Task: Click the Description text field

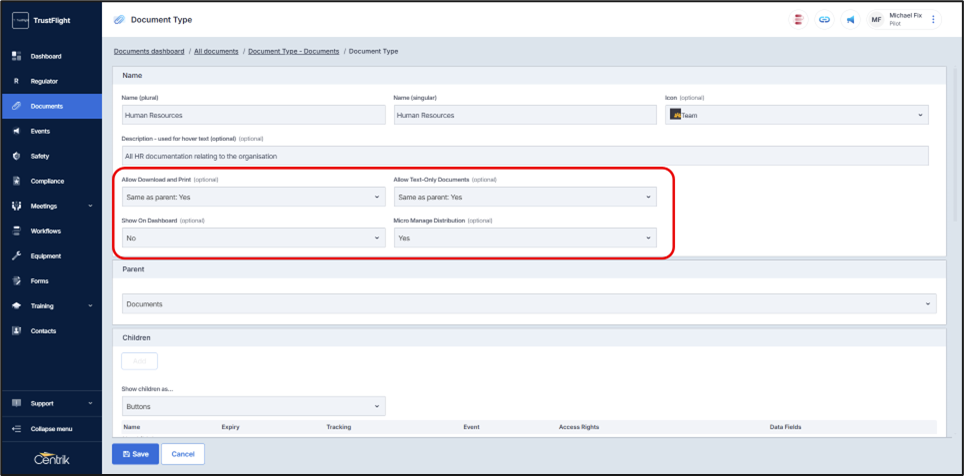Action: [x=524, y=156]
